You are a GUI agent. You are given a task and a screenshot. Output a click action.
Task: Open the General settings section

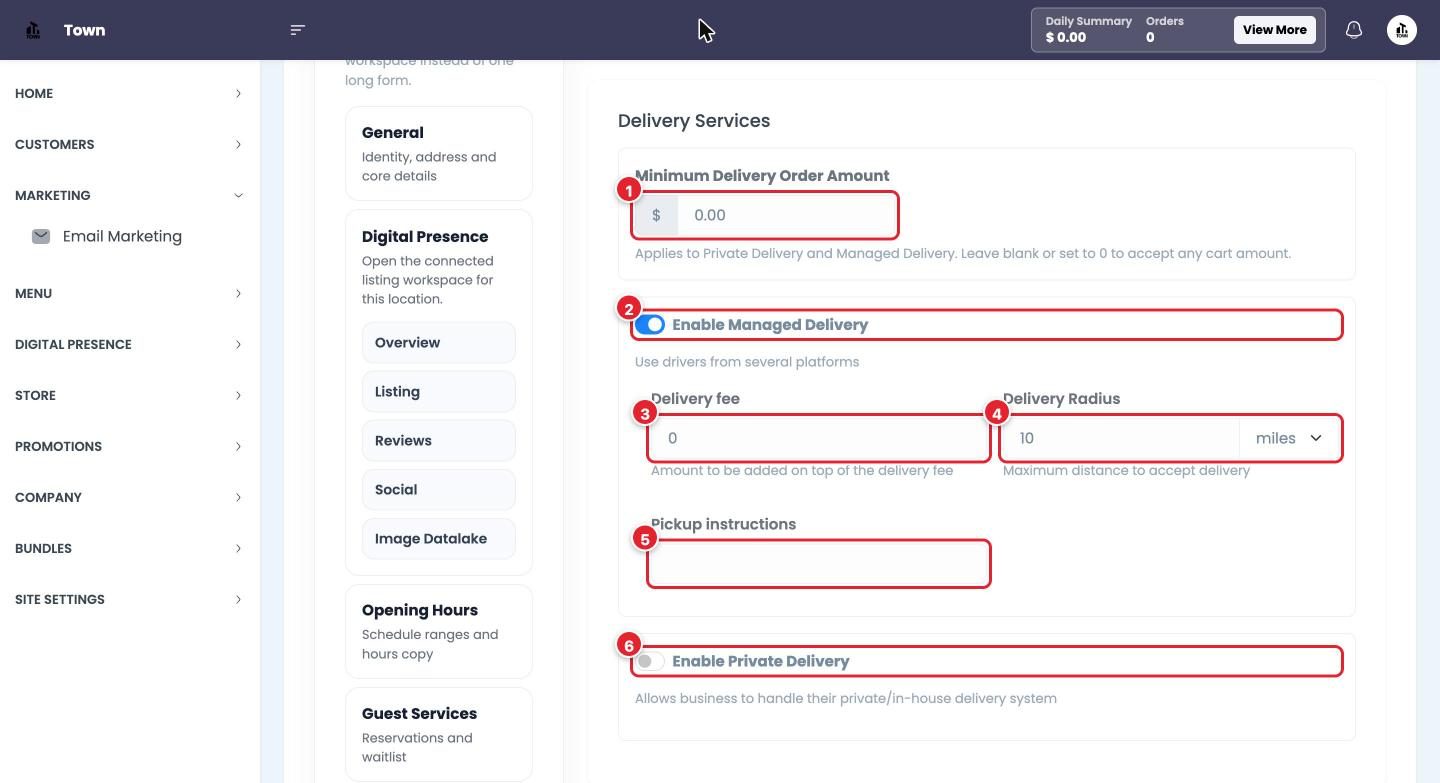(439, 153)
